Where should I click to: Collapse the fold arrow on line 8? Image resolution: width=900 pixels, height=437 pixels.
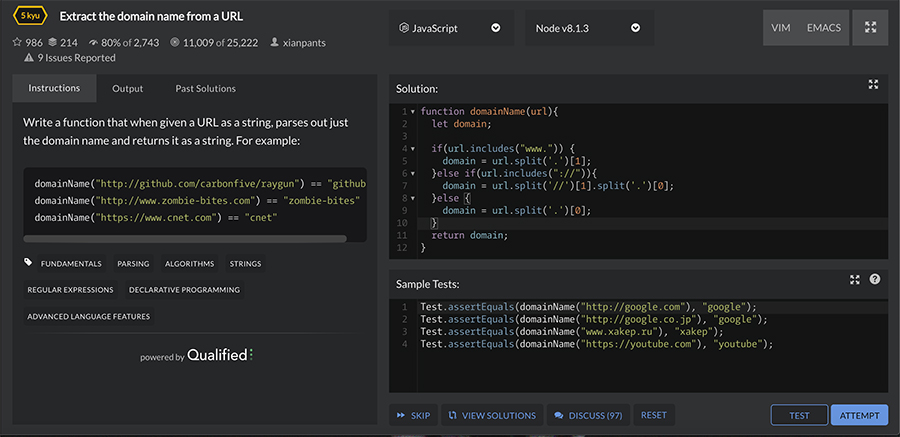pyautogui.click(x=413, y=198)
